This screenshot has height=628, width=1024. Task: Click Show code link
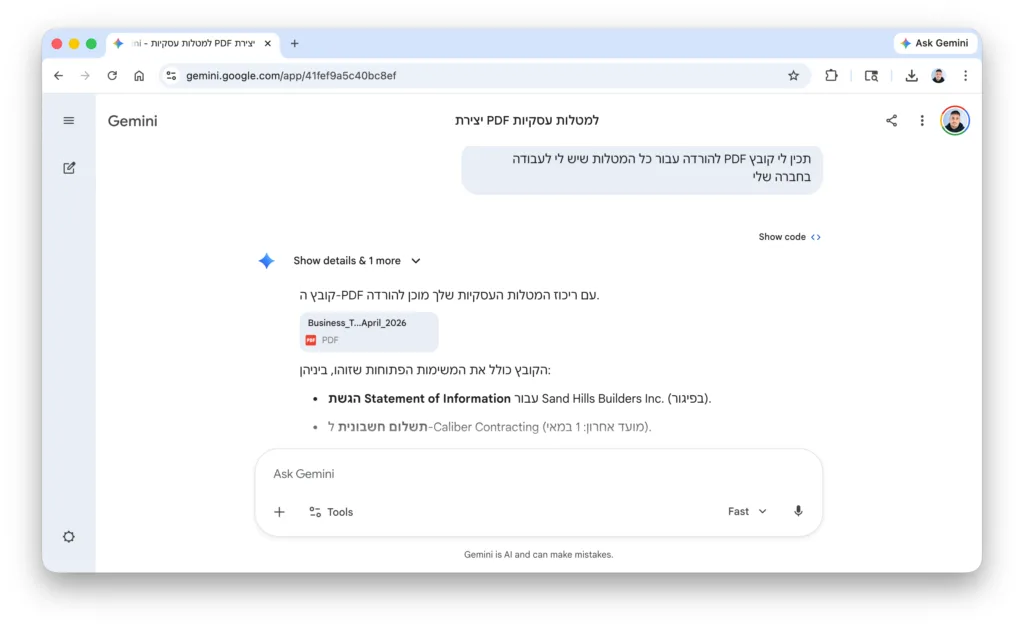(x=790, y=237)
